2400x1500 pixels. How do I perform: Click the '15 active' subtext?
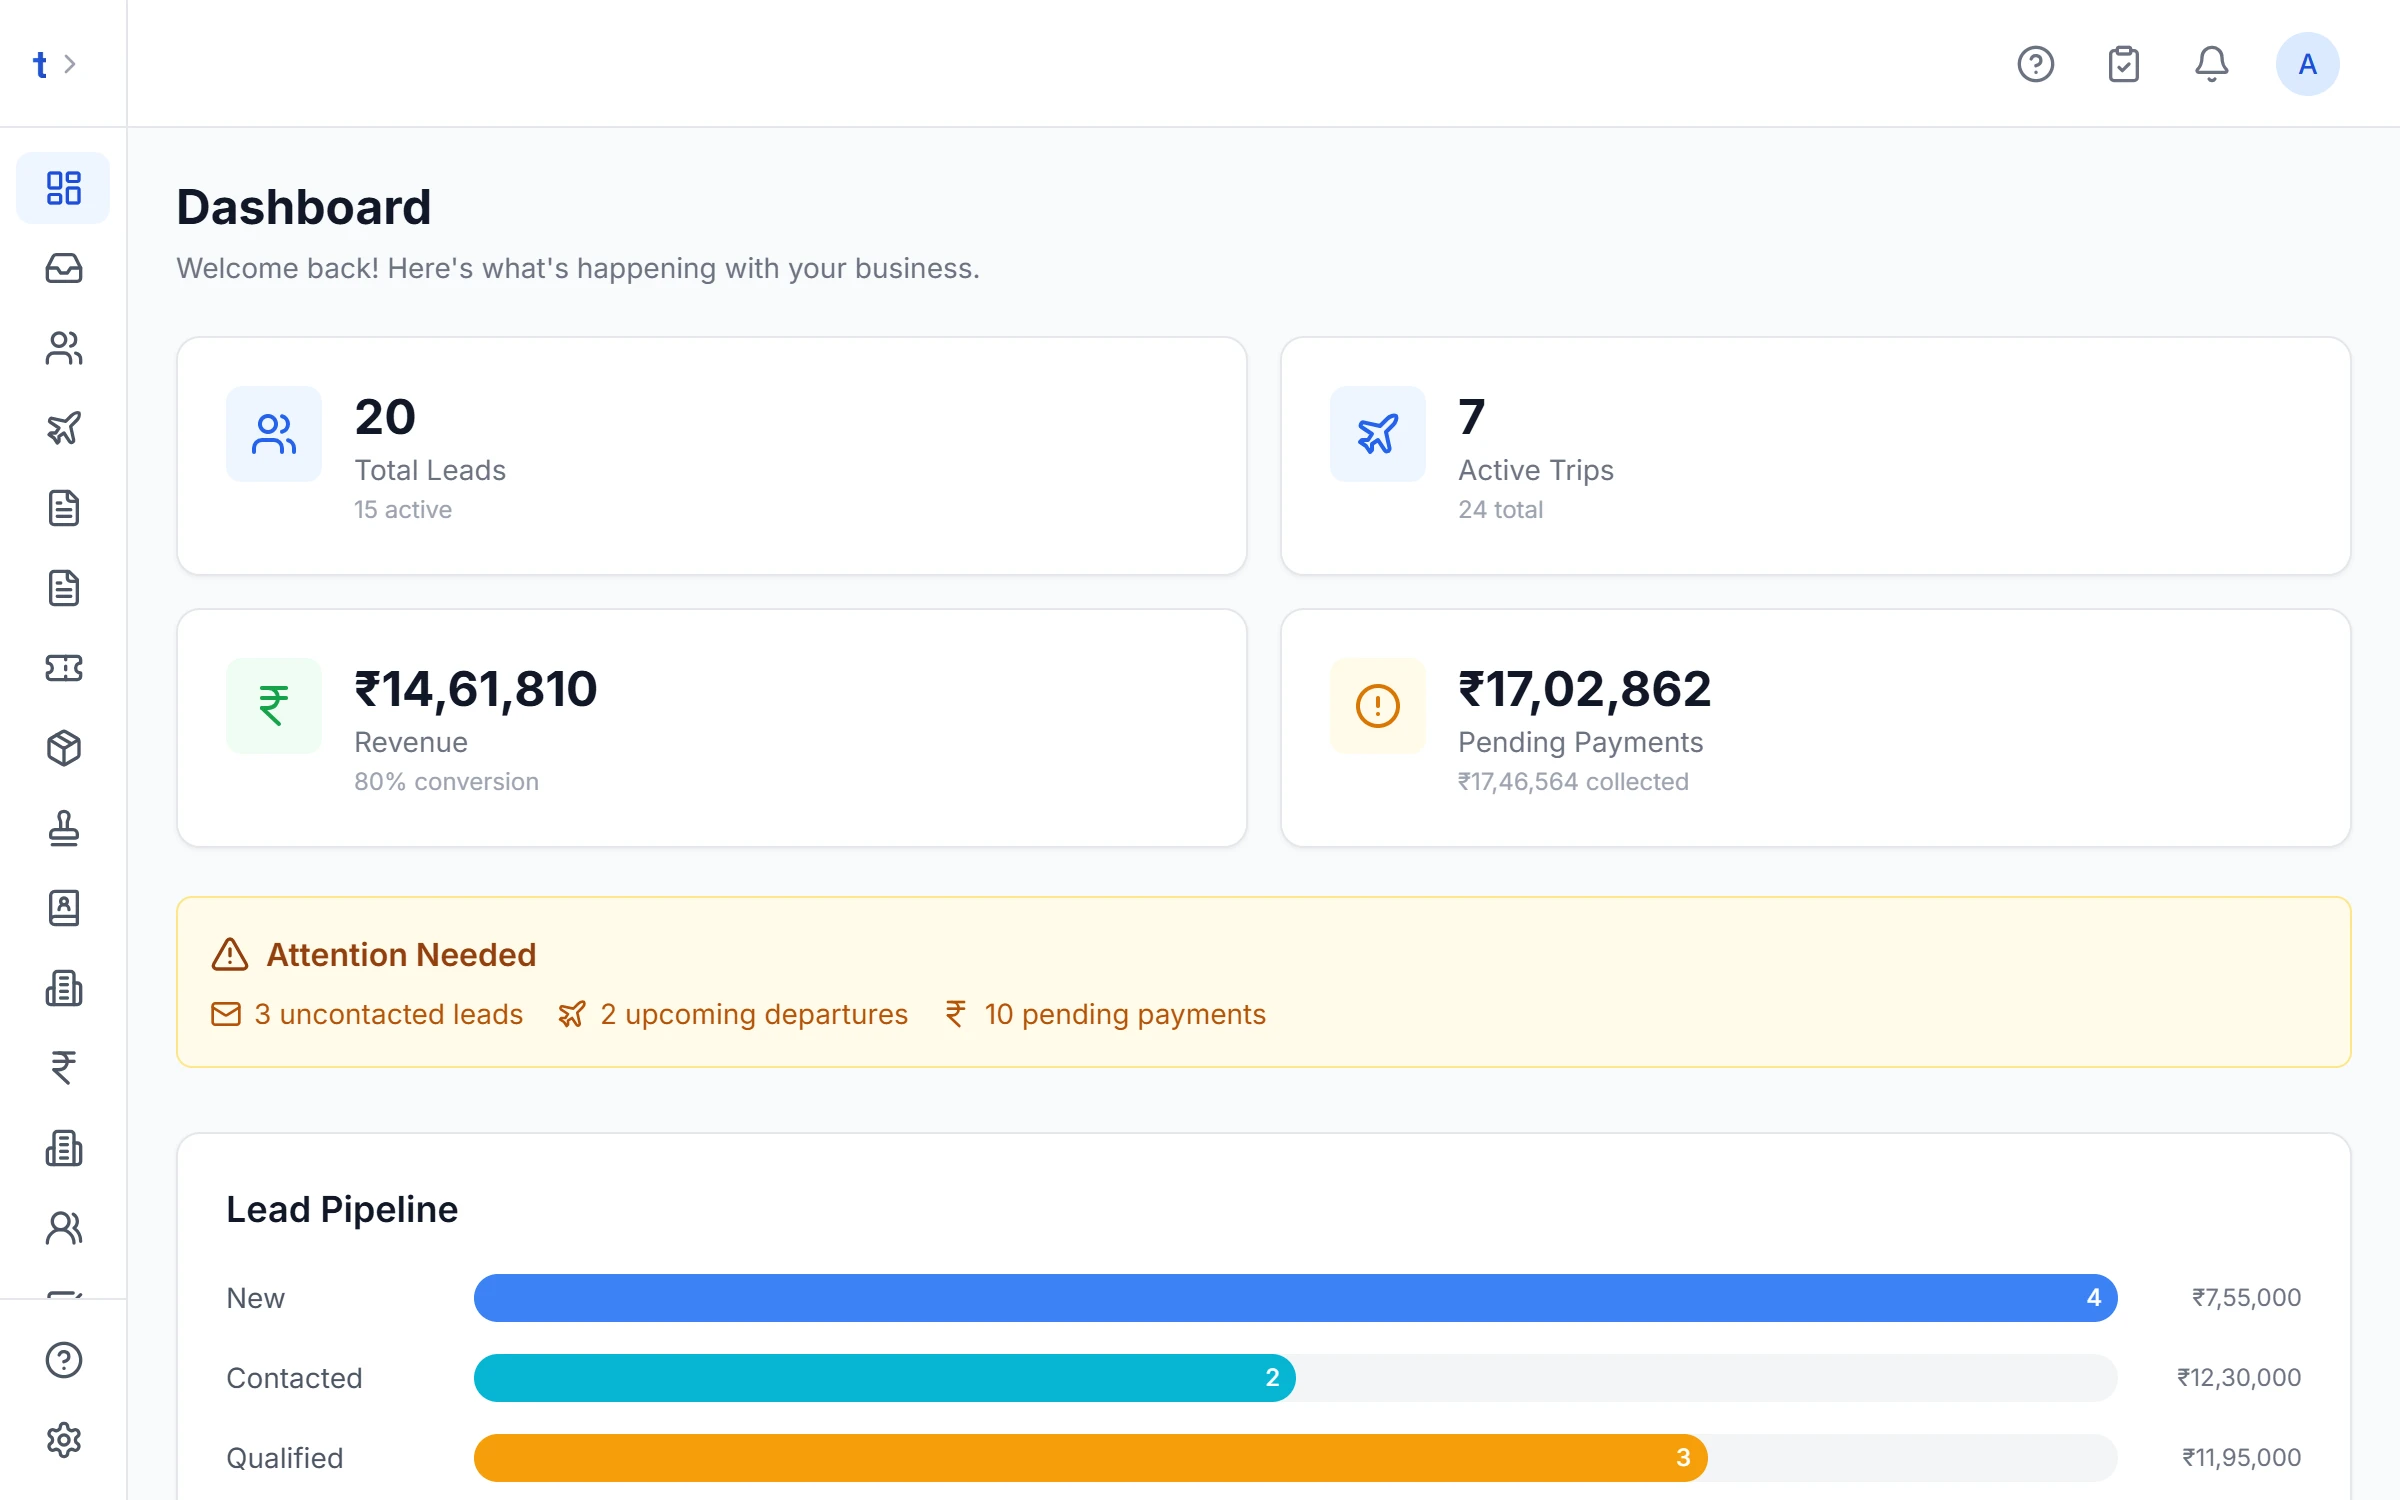point(403,509)
